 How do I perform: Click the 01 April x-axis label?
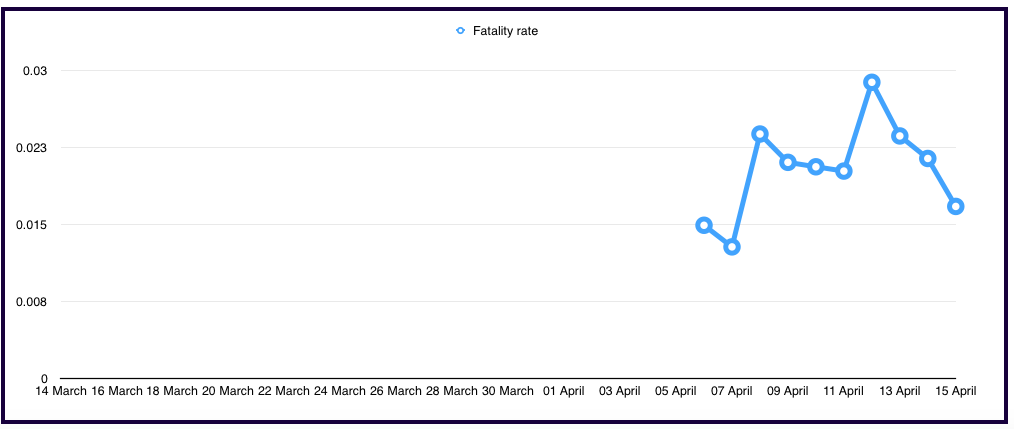click(563, 391)
